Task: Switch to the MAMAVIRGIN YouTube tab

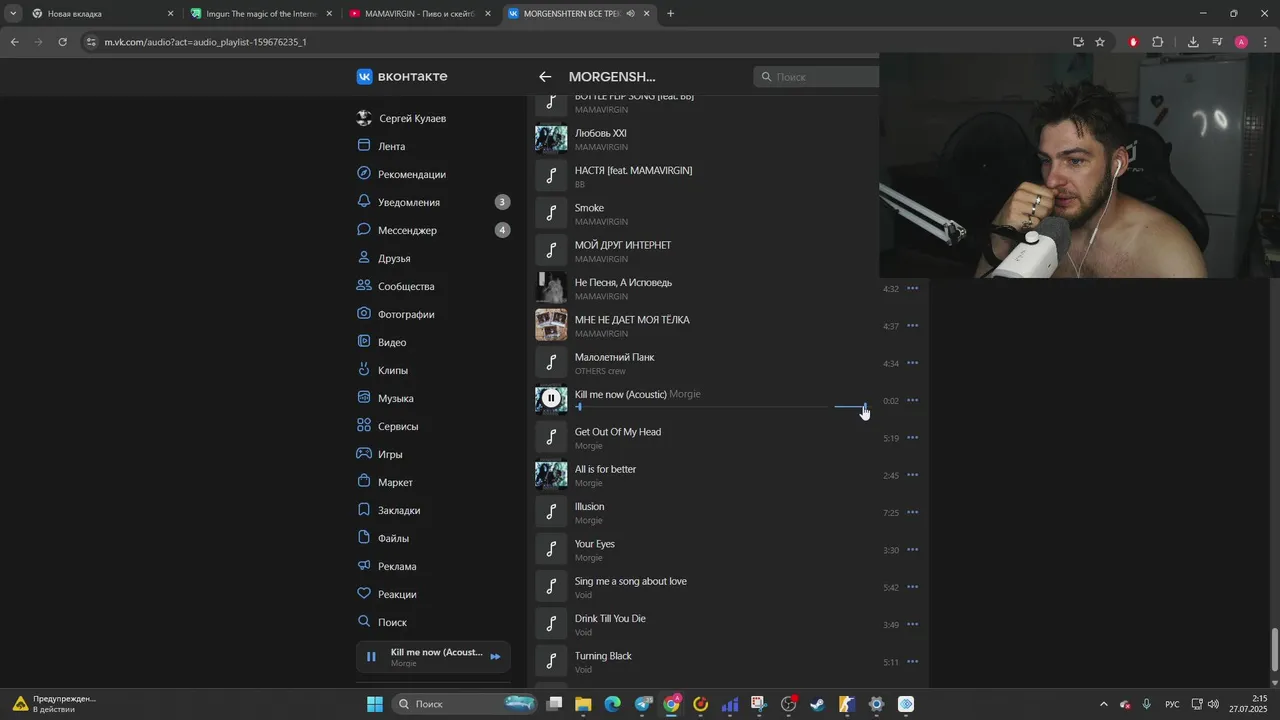Action: tap(420, 14)
